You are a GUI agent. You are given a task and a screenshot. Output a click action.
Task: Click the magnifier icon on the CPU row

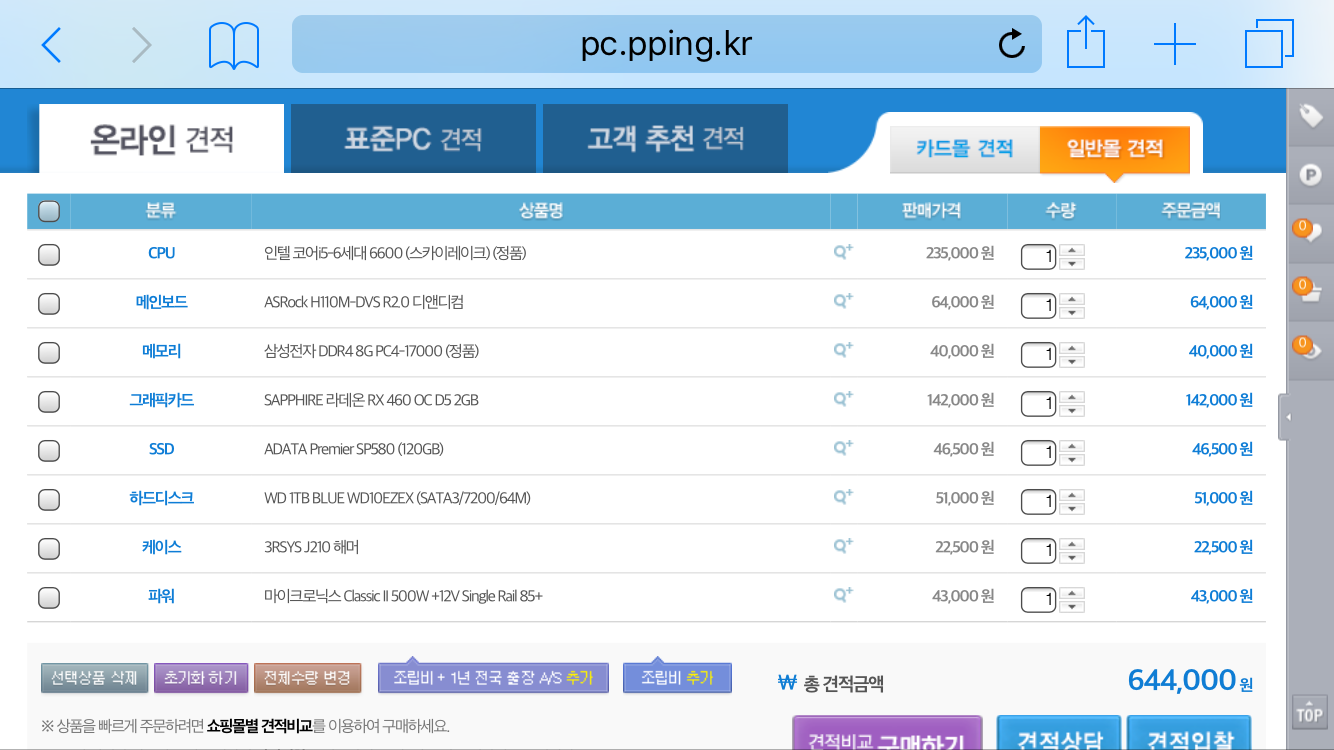click(843, 253)
